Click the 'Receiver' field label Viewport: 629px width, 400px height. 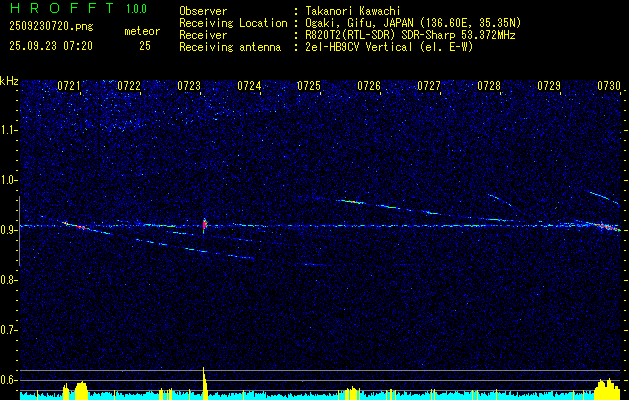(203, 35)
